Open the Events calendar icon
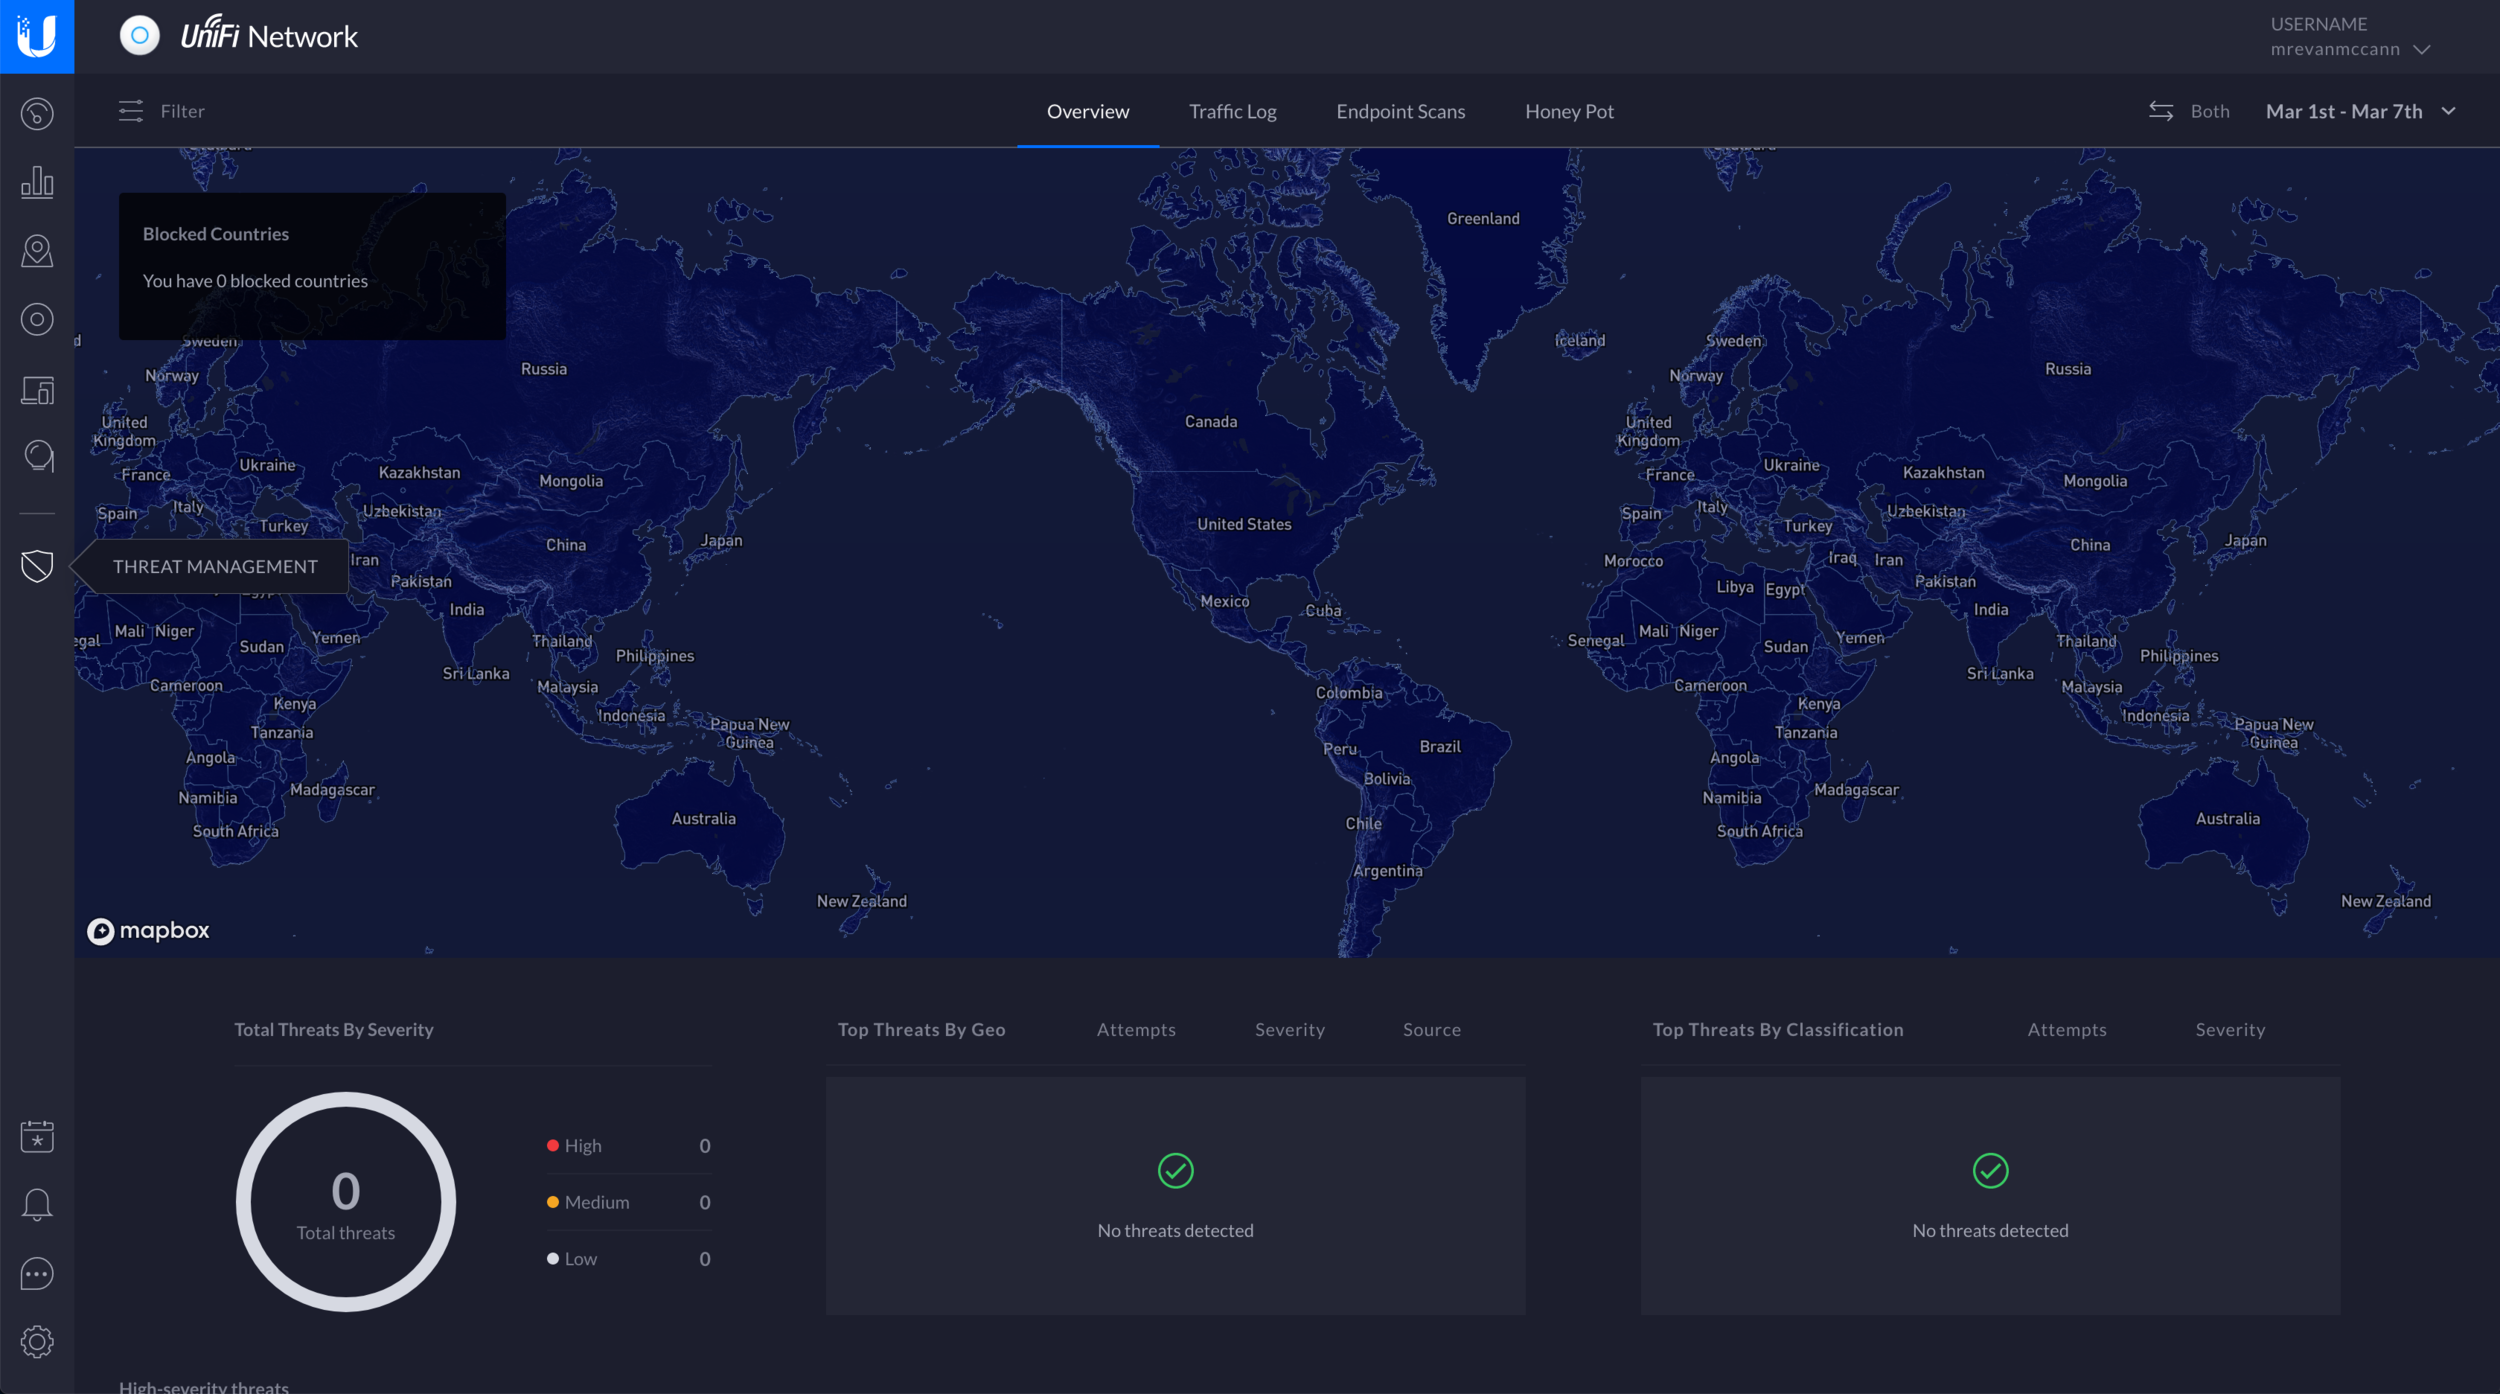 [x=37, y=1136]
